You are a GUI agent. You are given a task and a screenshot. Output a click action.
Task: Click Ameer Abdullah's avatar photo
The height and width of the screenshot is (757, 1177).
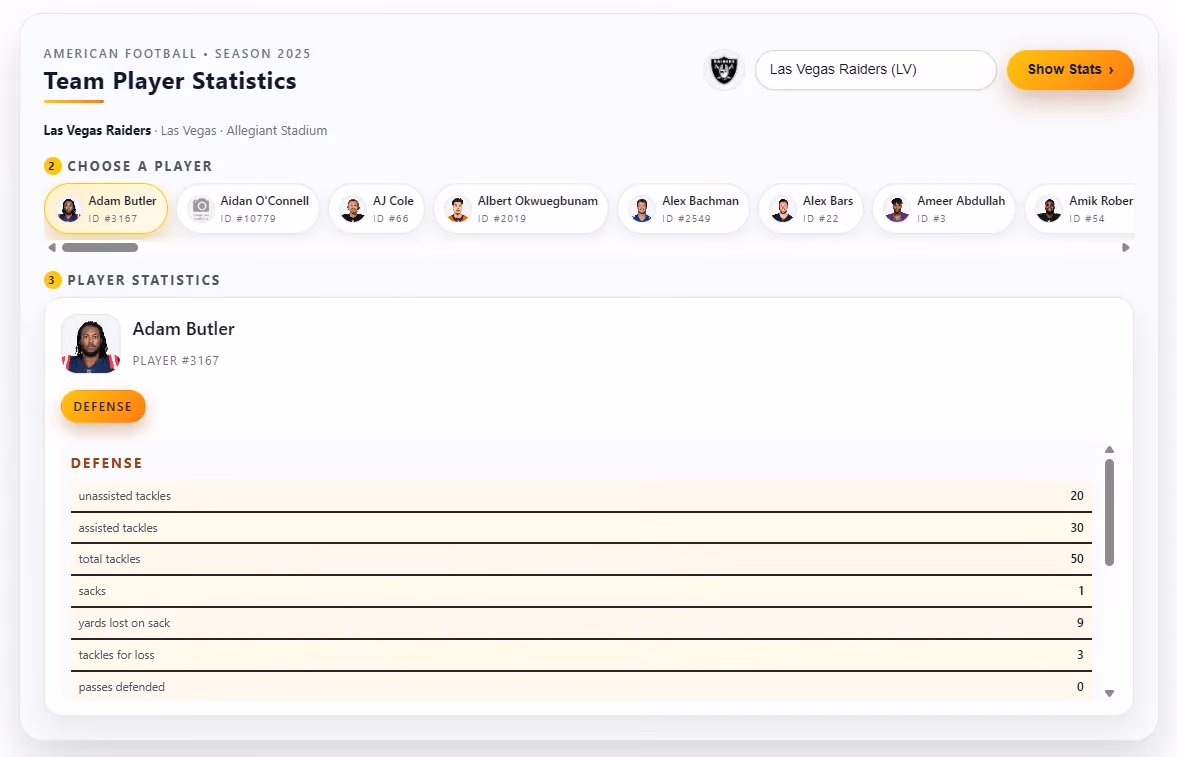(x=897, y=209)
